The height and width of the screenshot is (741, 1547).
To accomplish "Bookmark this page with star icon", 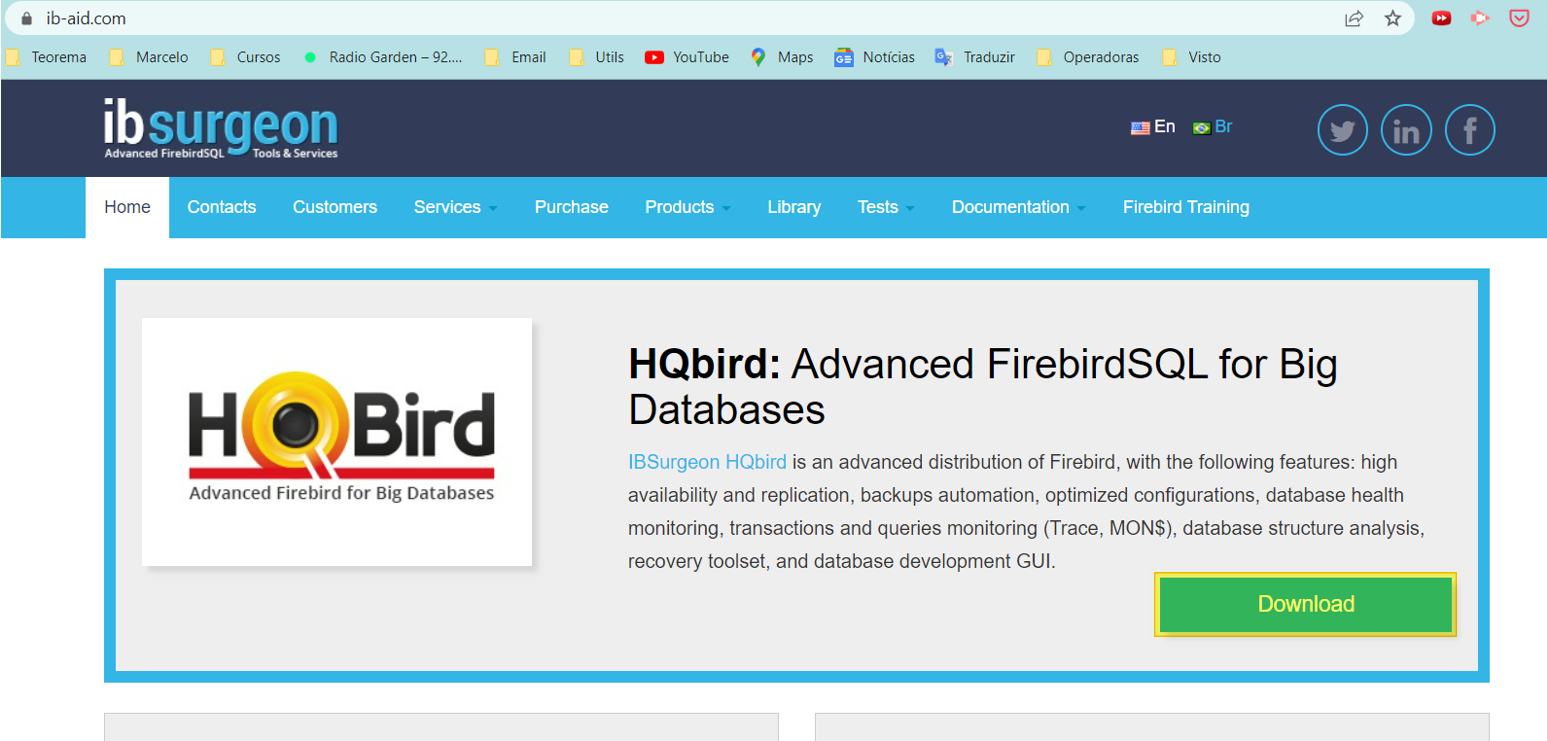I will tap(1392, 18).
